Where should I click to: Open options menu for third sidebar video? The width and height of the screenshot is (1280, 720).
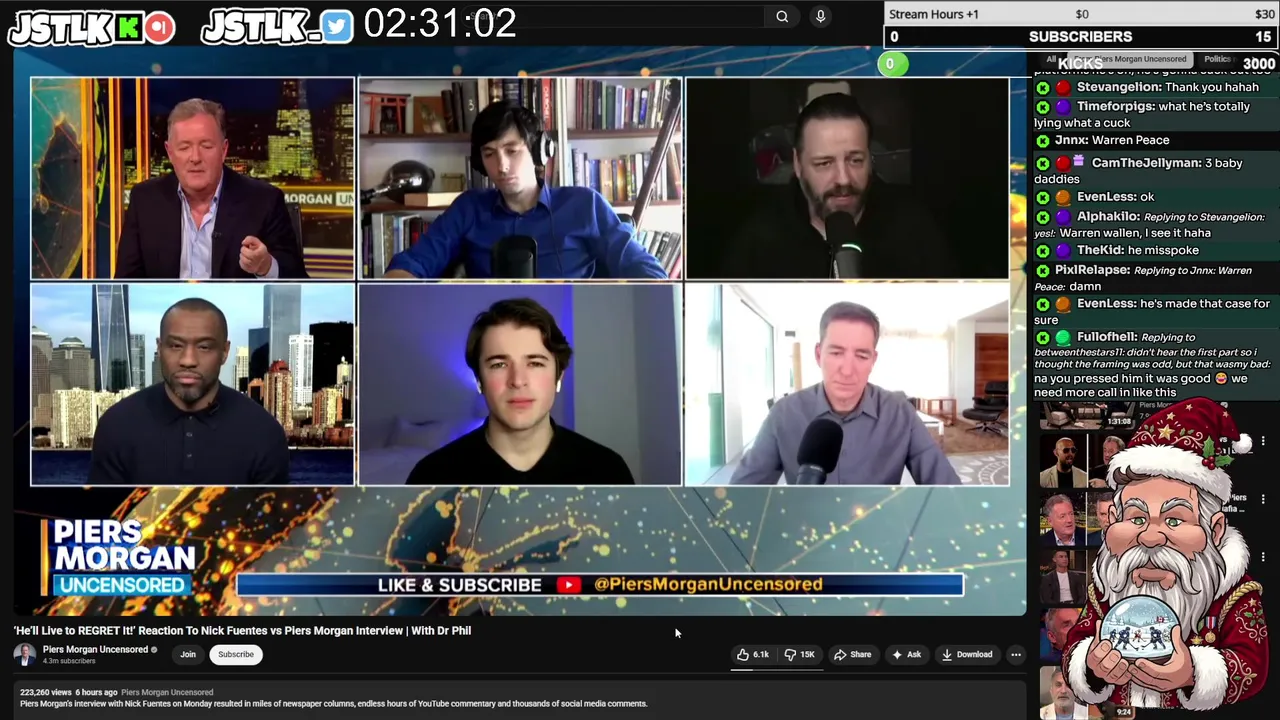(x=1263, y=557)
